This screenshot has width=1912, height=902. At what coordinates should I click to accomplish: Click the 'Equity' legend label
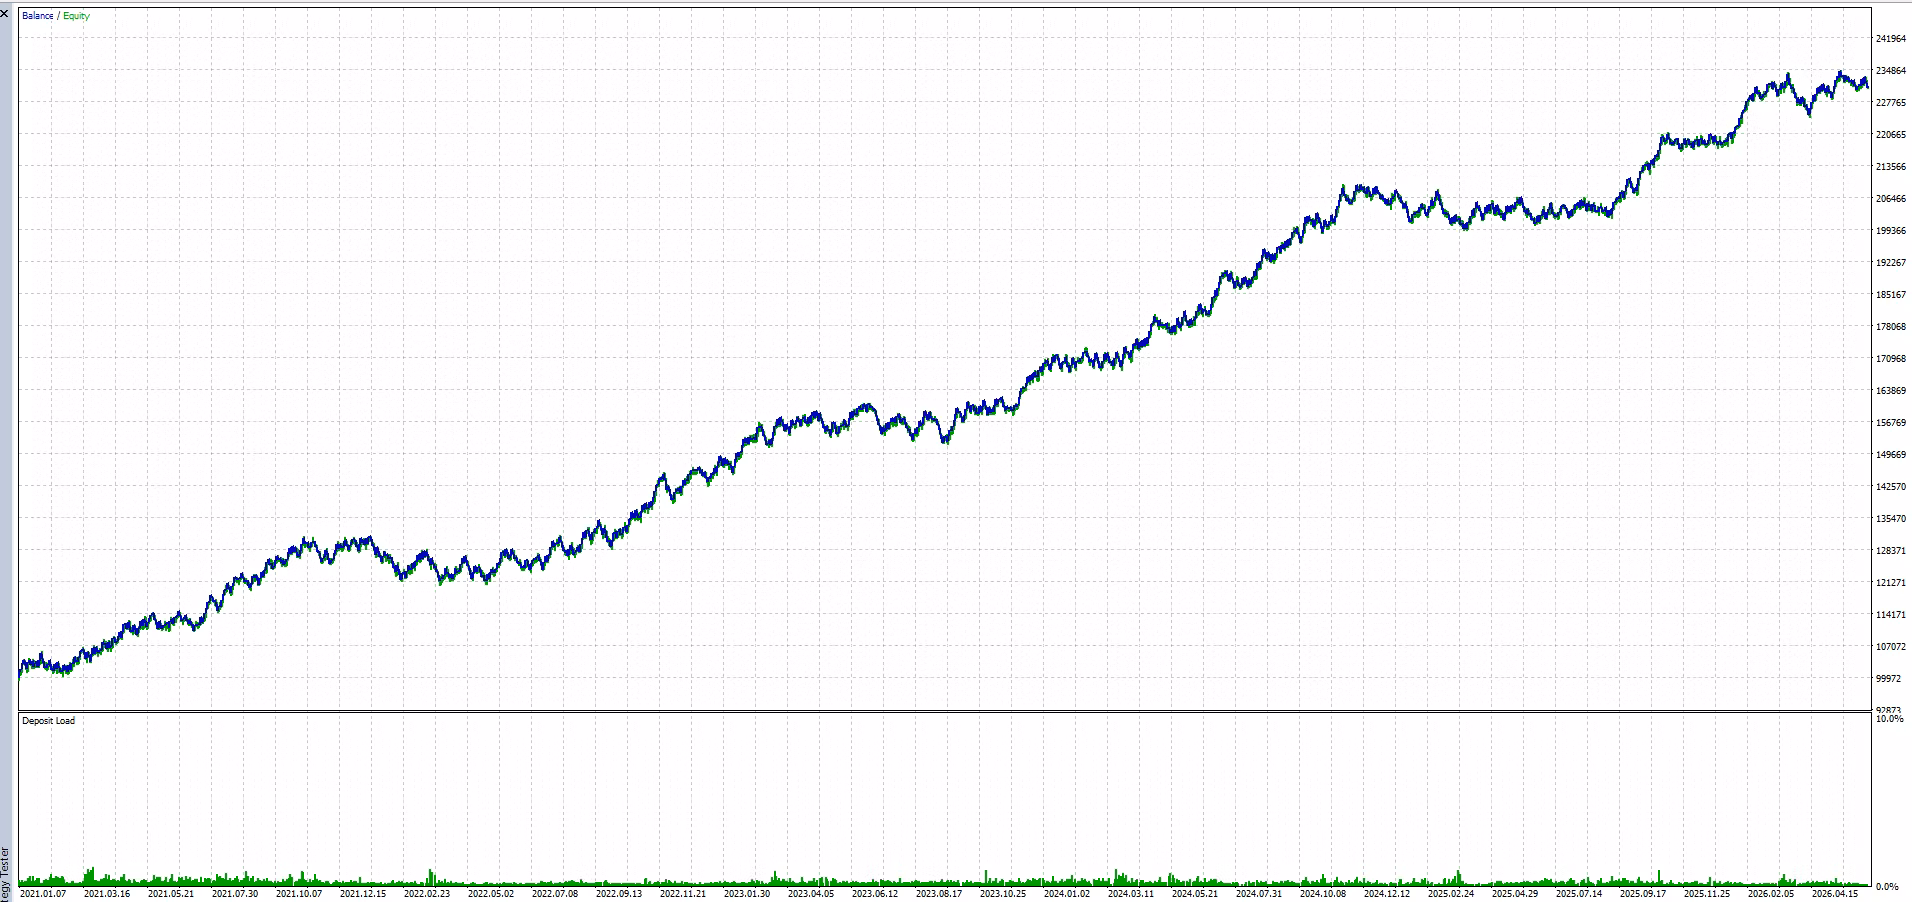pos(76,16)
